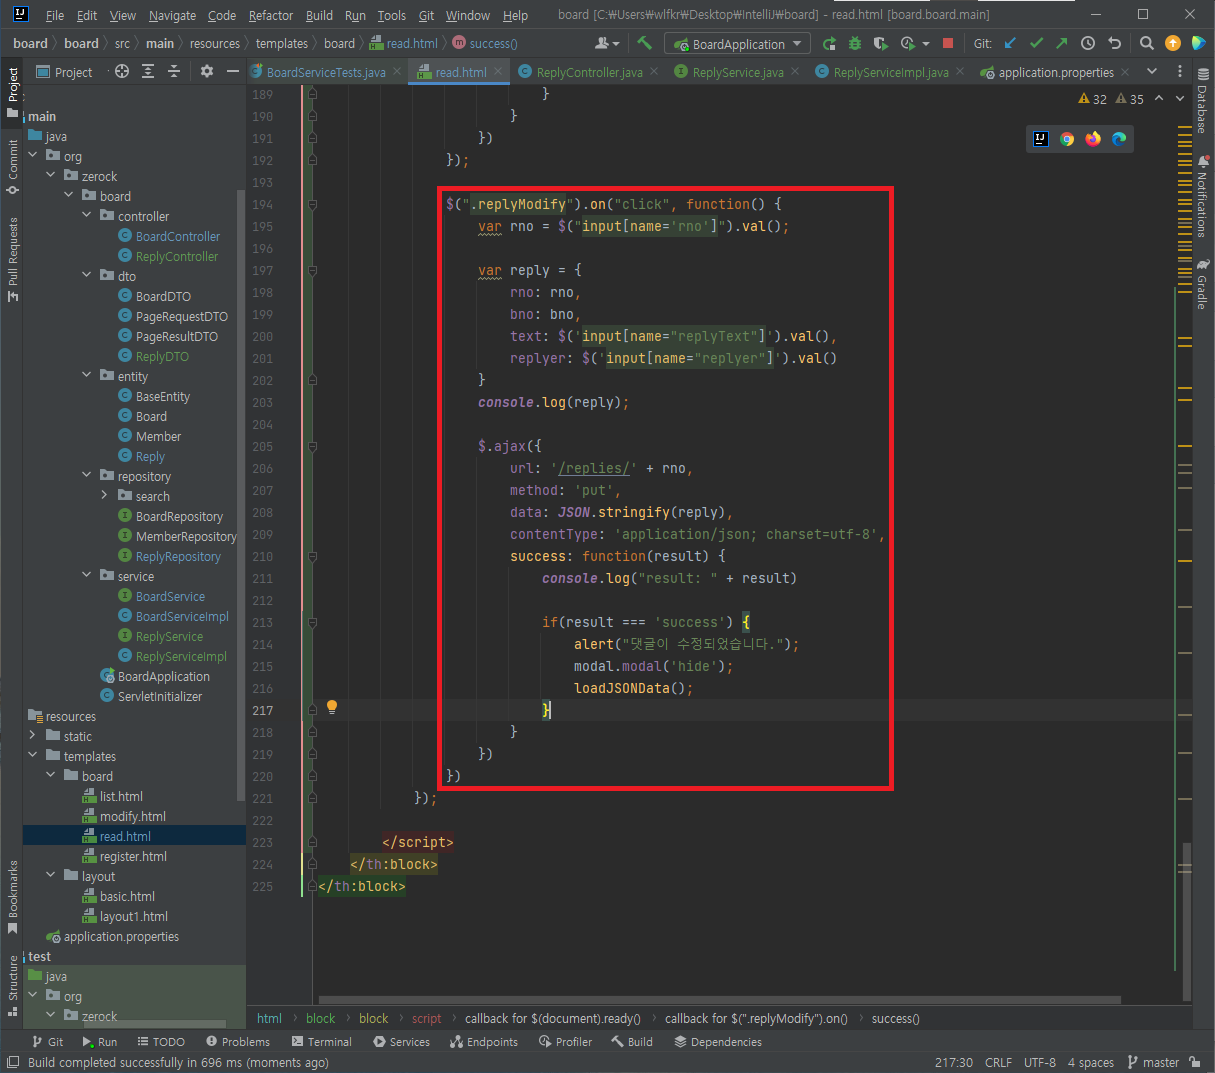Close the ReplyService.java tab
The image size is (1215, 1073).
795,72
